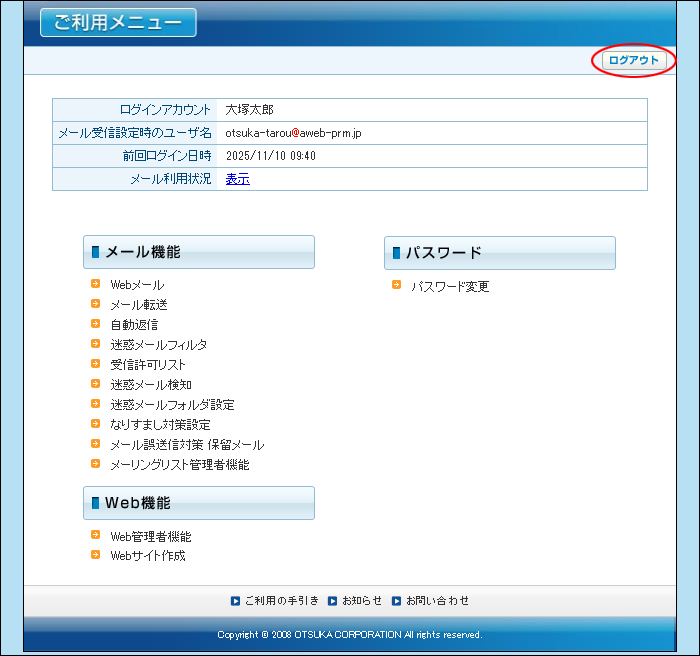Open 迷惑メールフォルダ設定
This screenshot has width=700, height=656.
click(x=172, y=405)
